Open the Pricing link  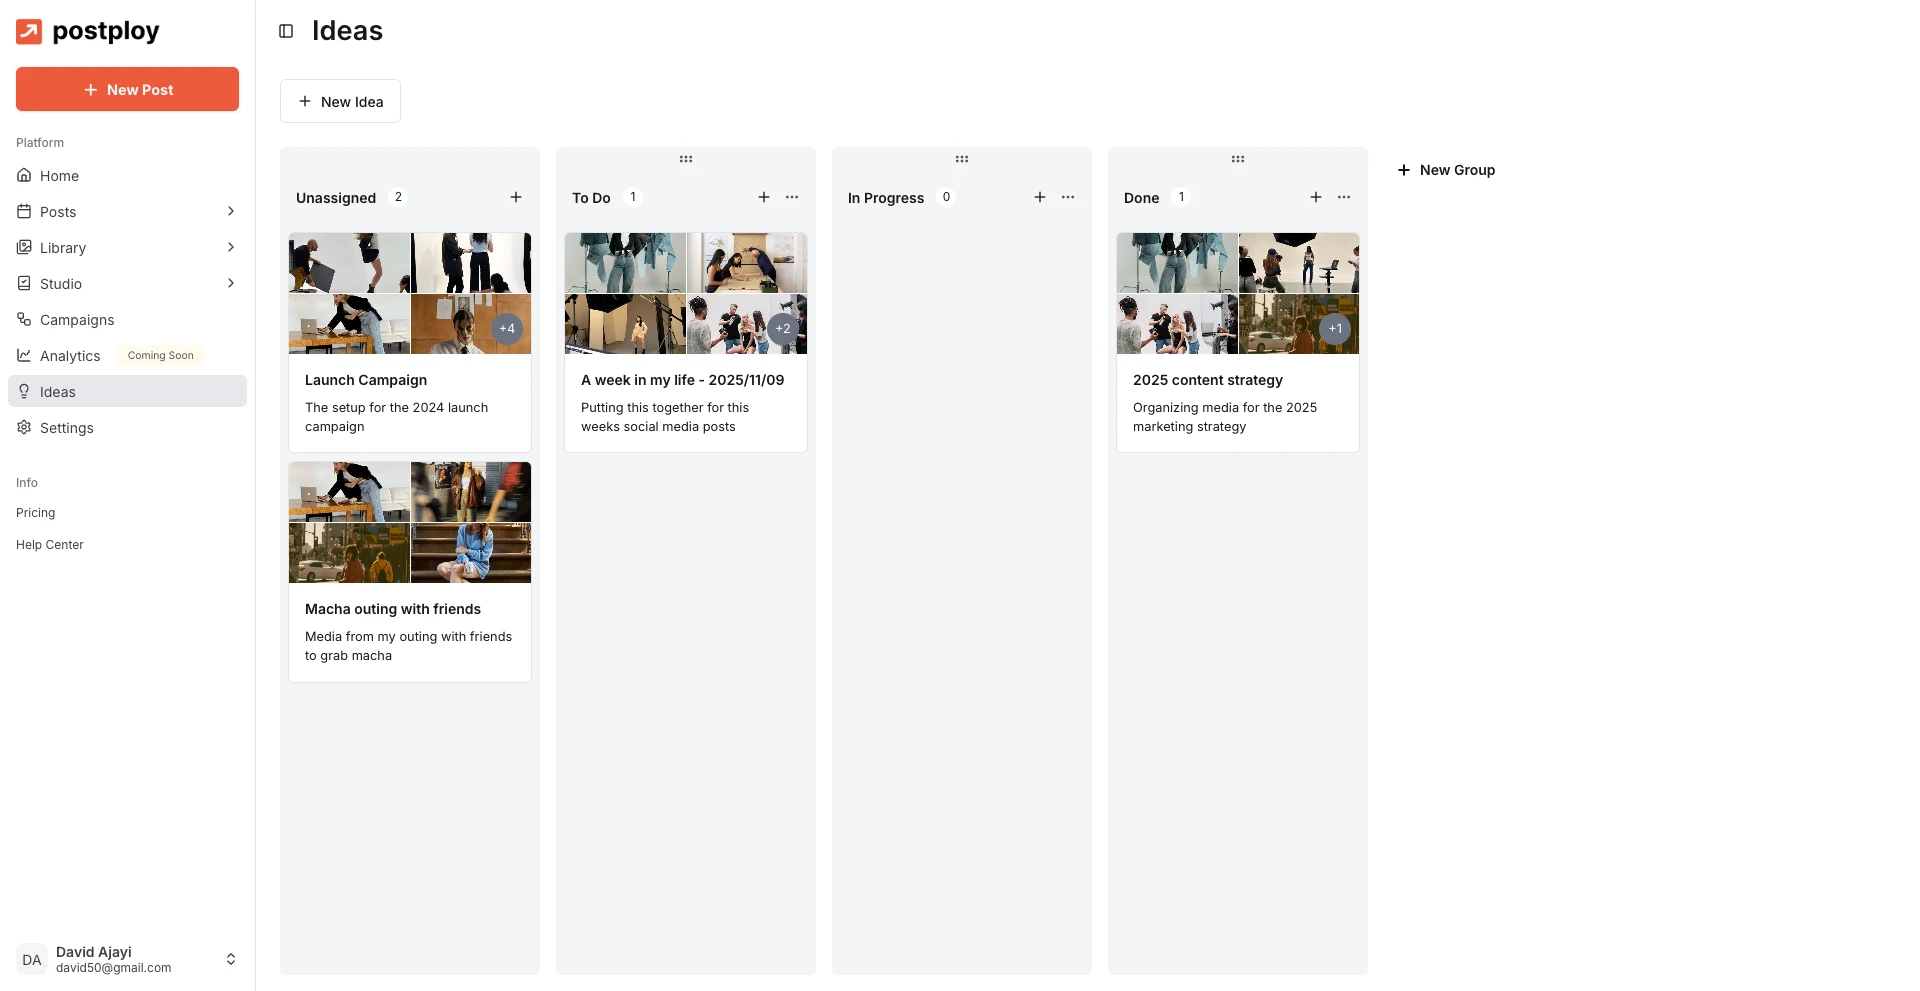[36, 513]
